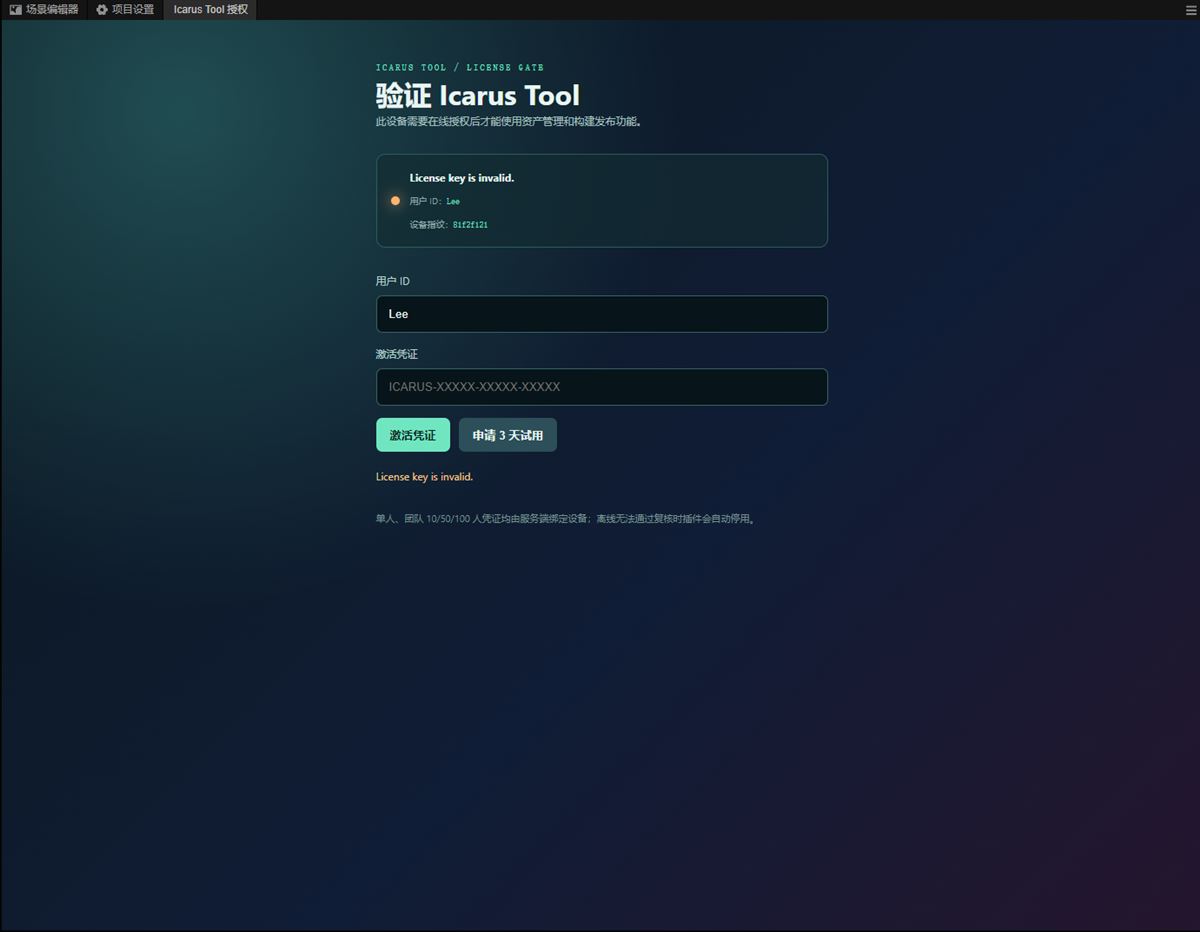
Task: Click the 此设备需要在线授权 description line
Action: point(509,122)
